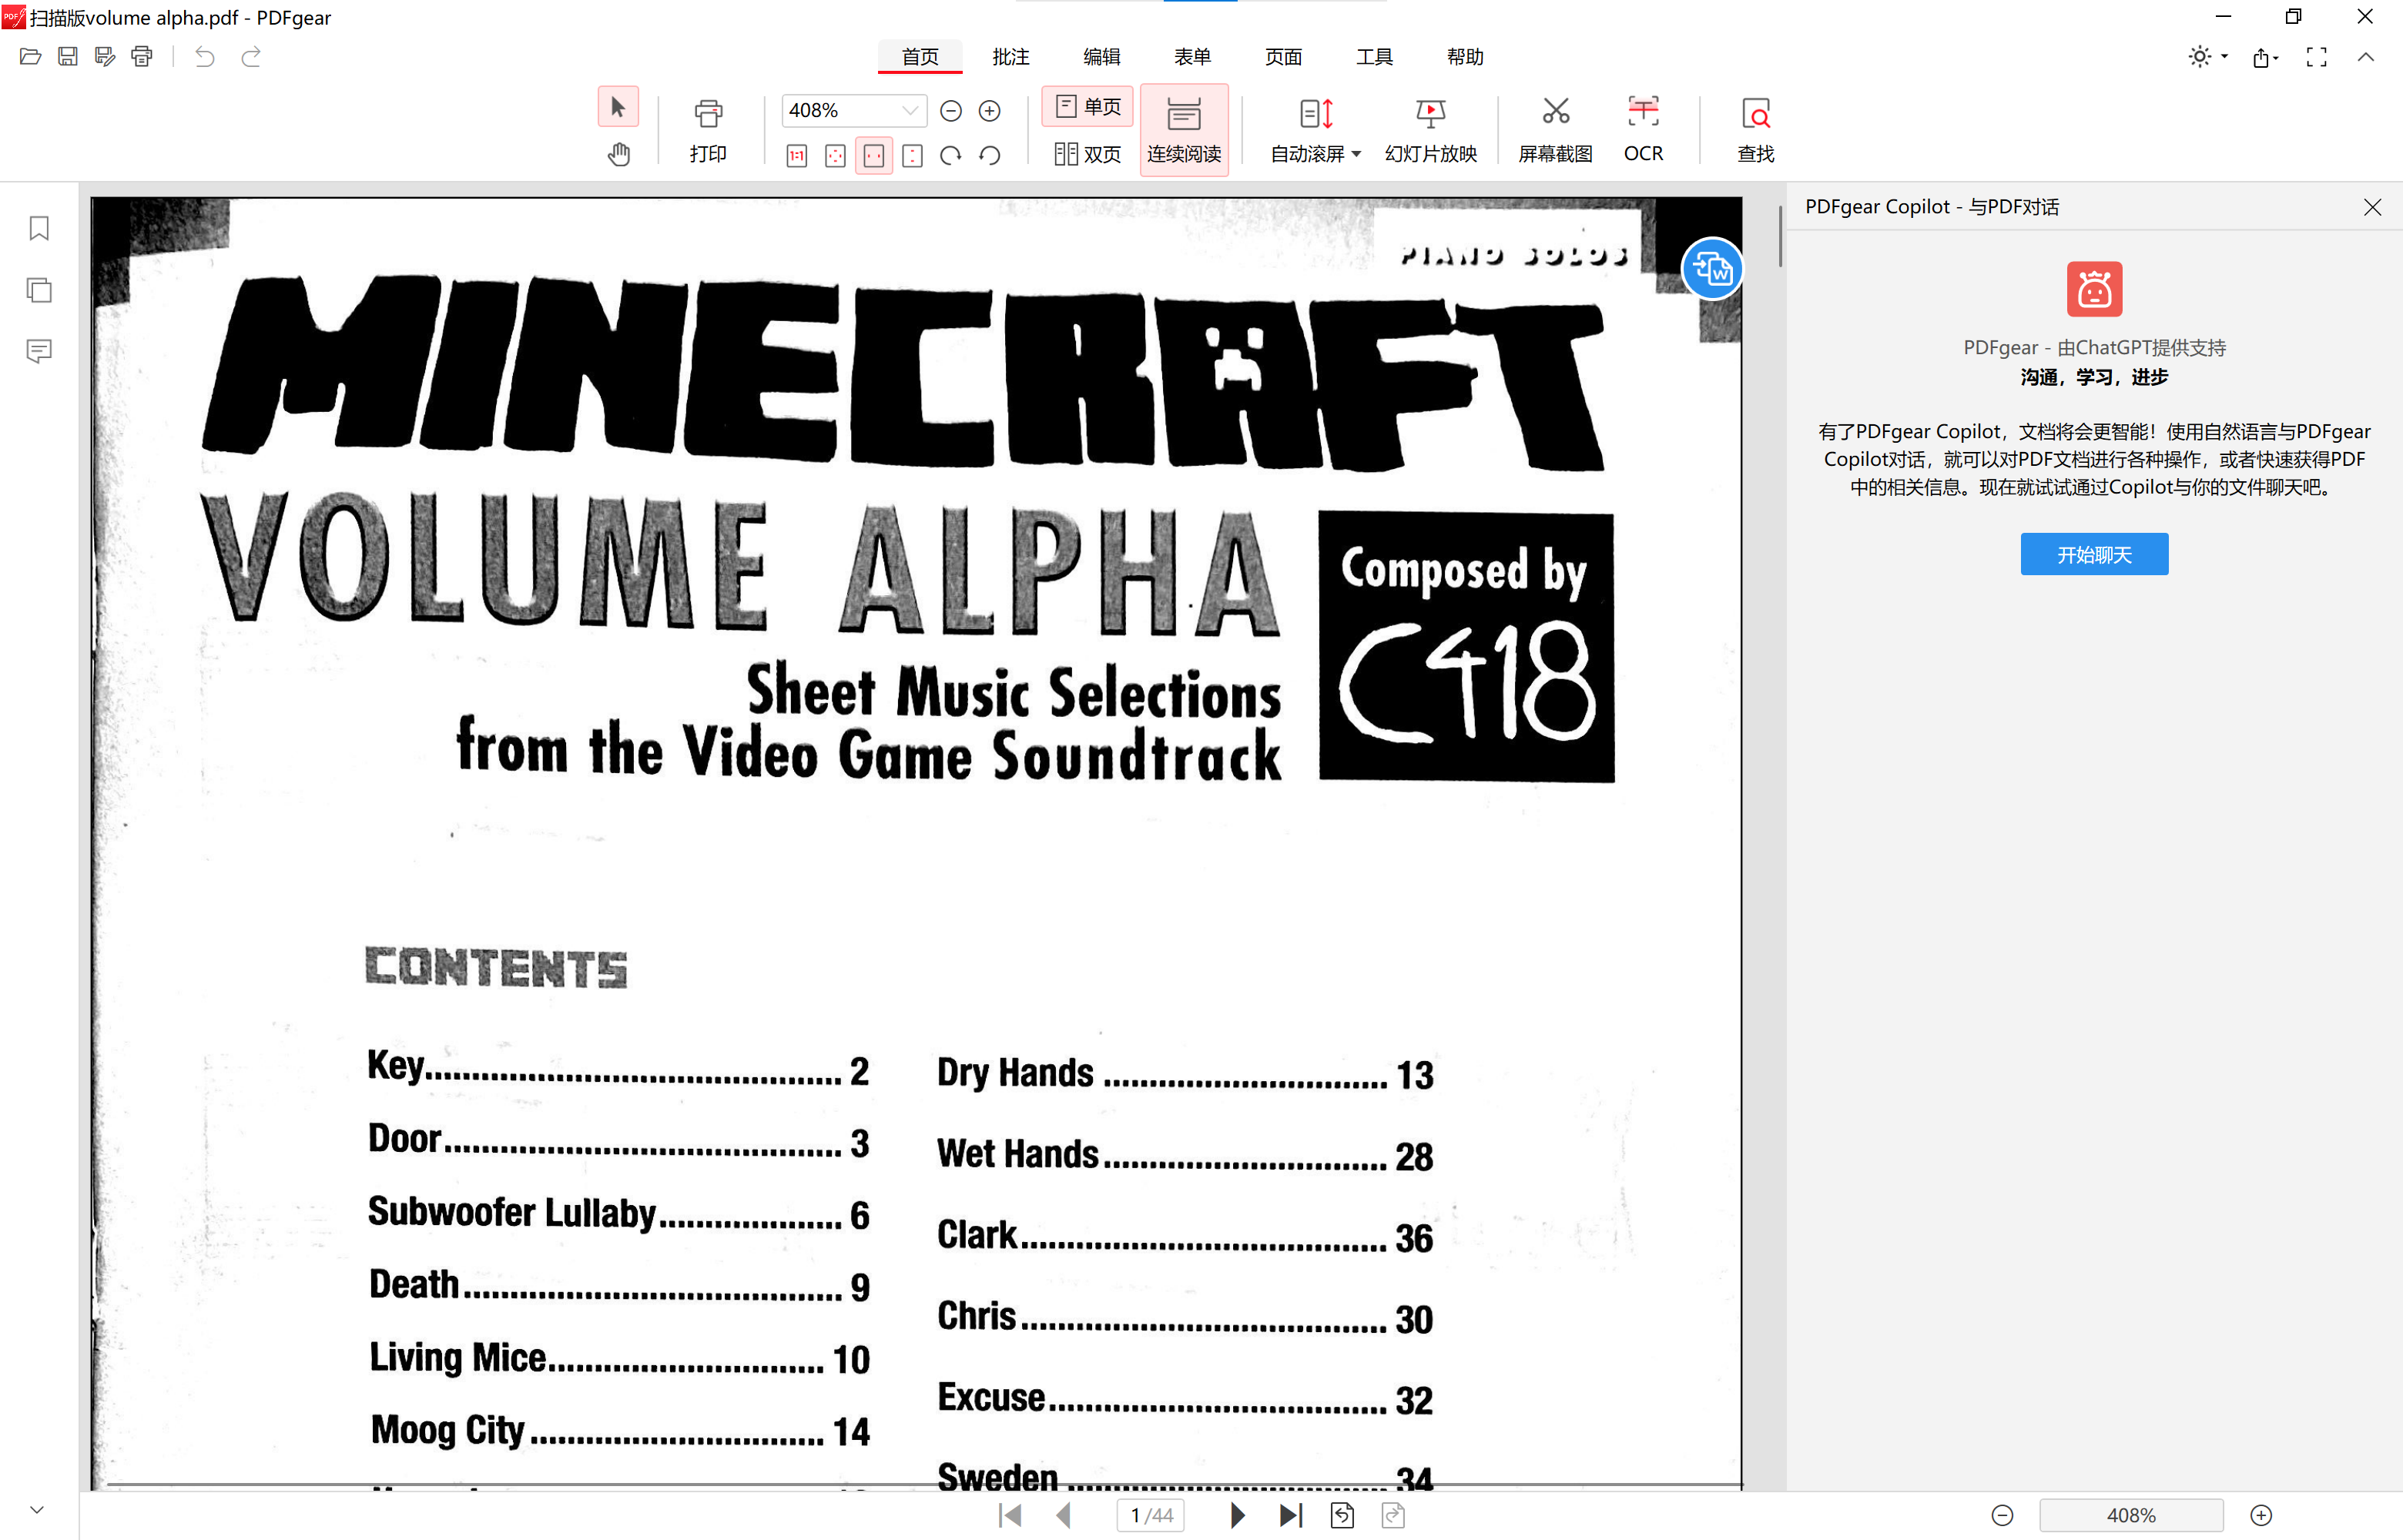Rotate the page counterclockwise
The height and width of the screenshot is (1540, 2403).
[x=990, y=156]
